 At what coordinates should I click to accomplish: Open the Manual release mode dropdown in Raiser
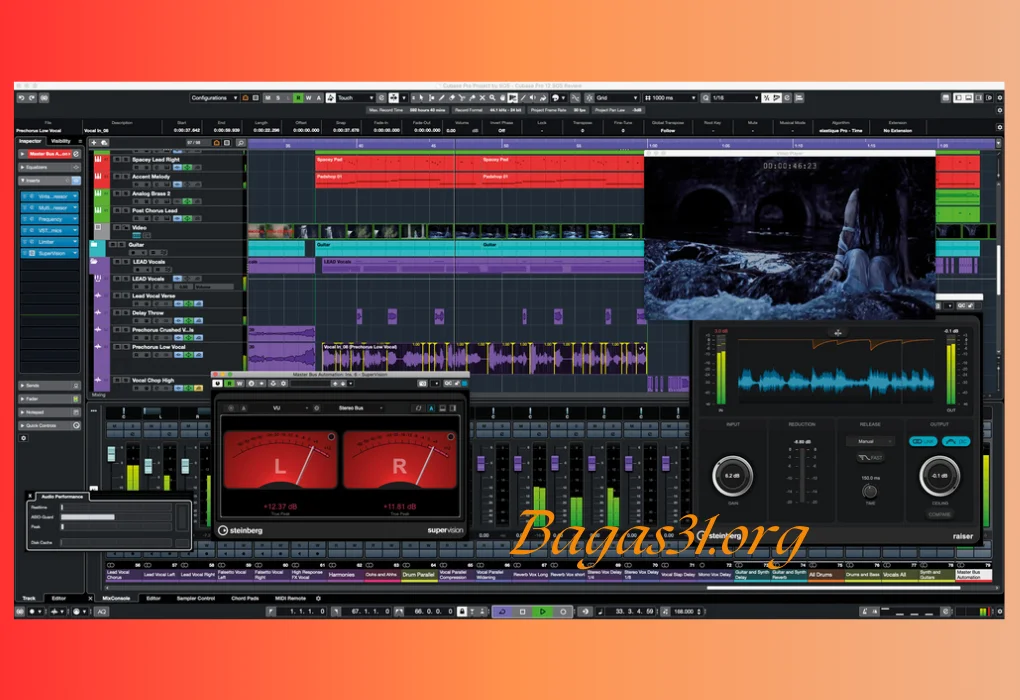pos(870,441)
